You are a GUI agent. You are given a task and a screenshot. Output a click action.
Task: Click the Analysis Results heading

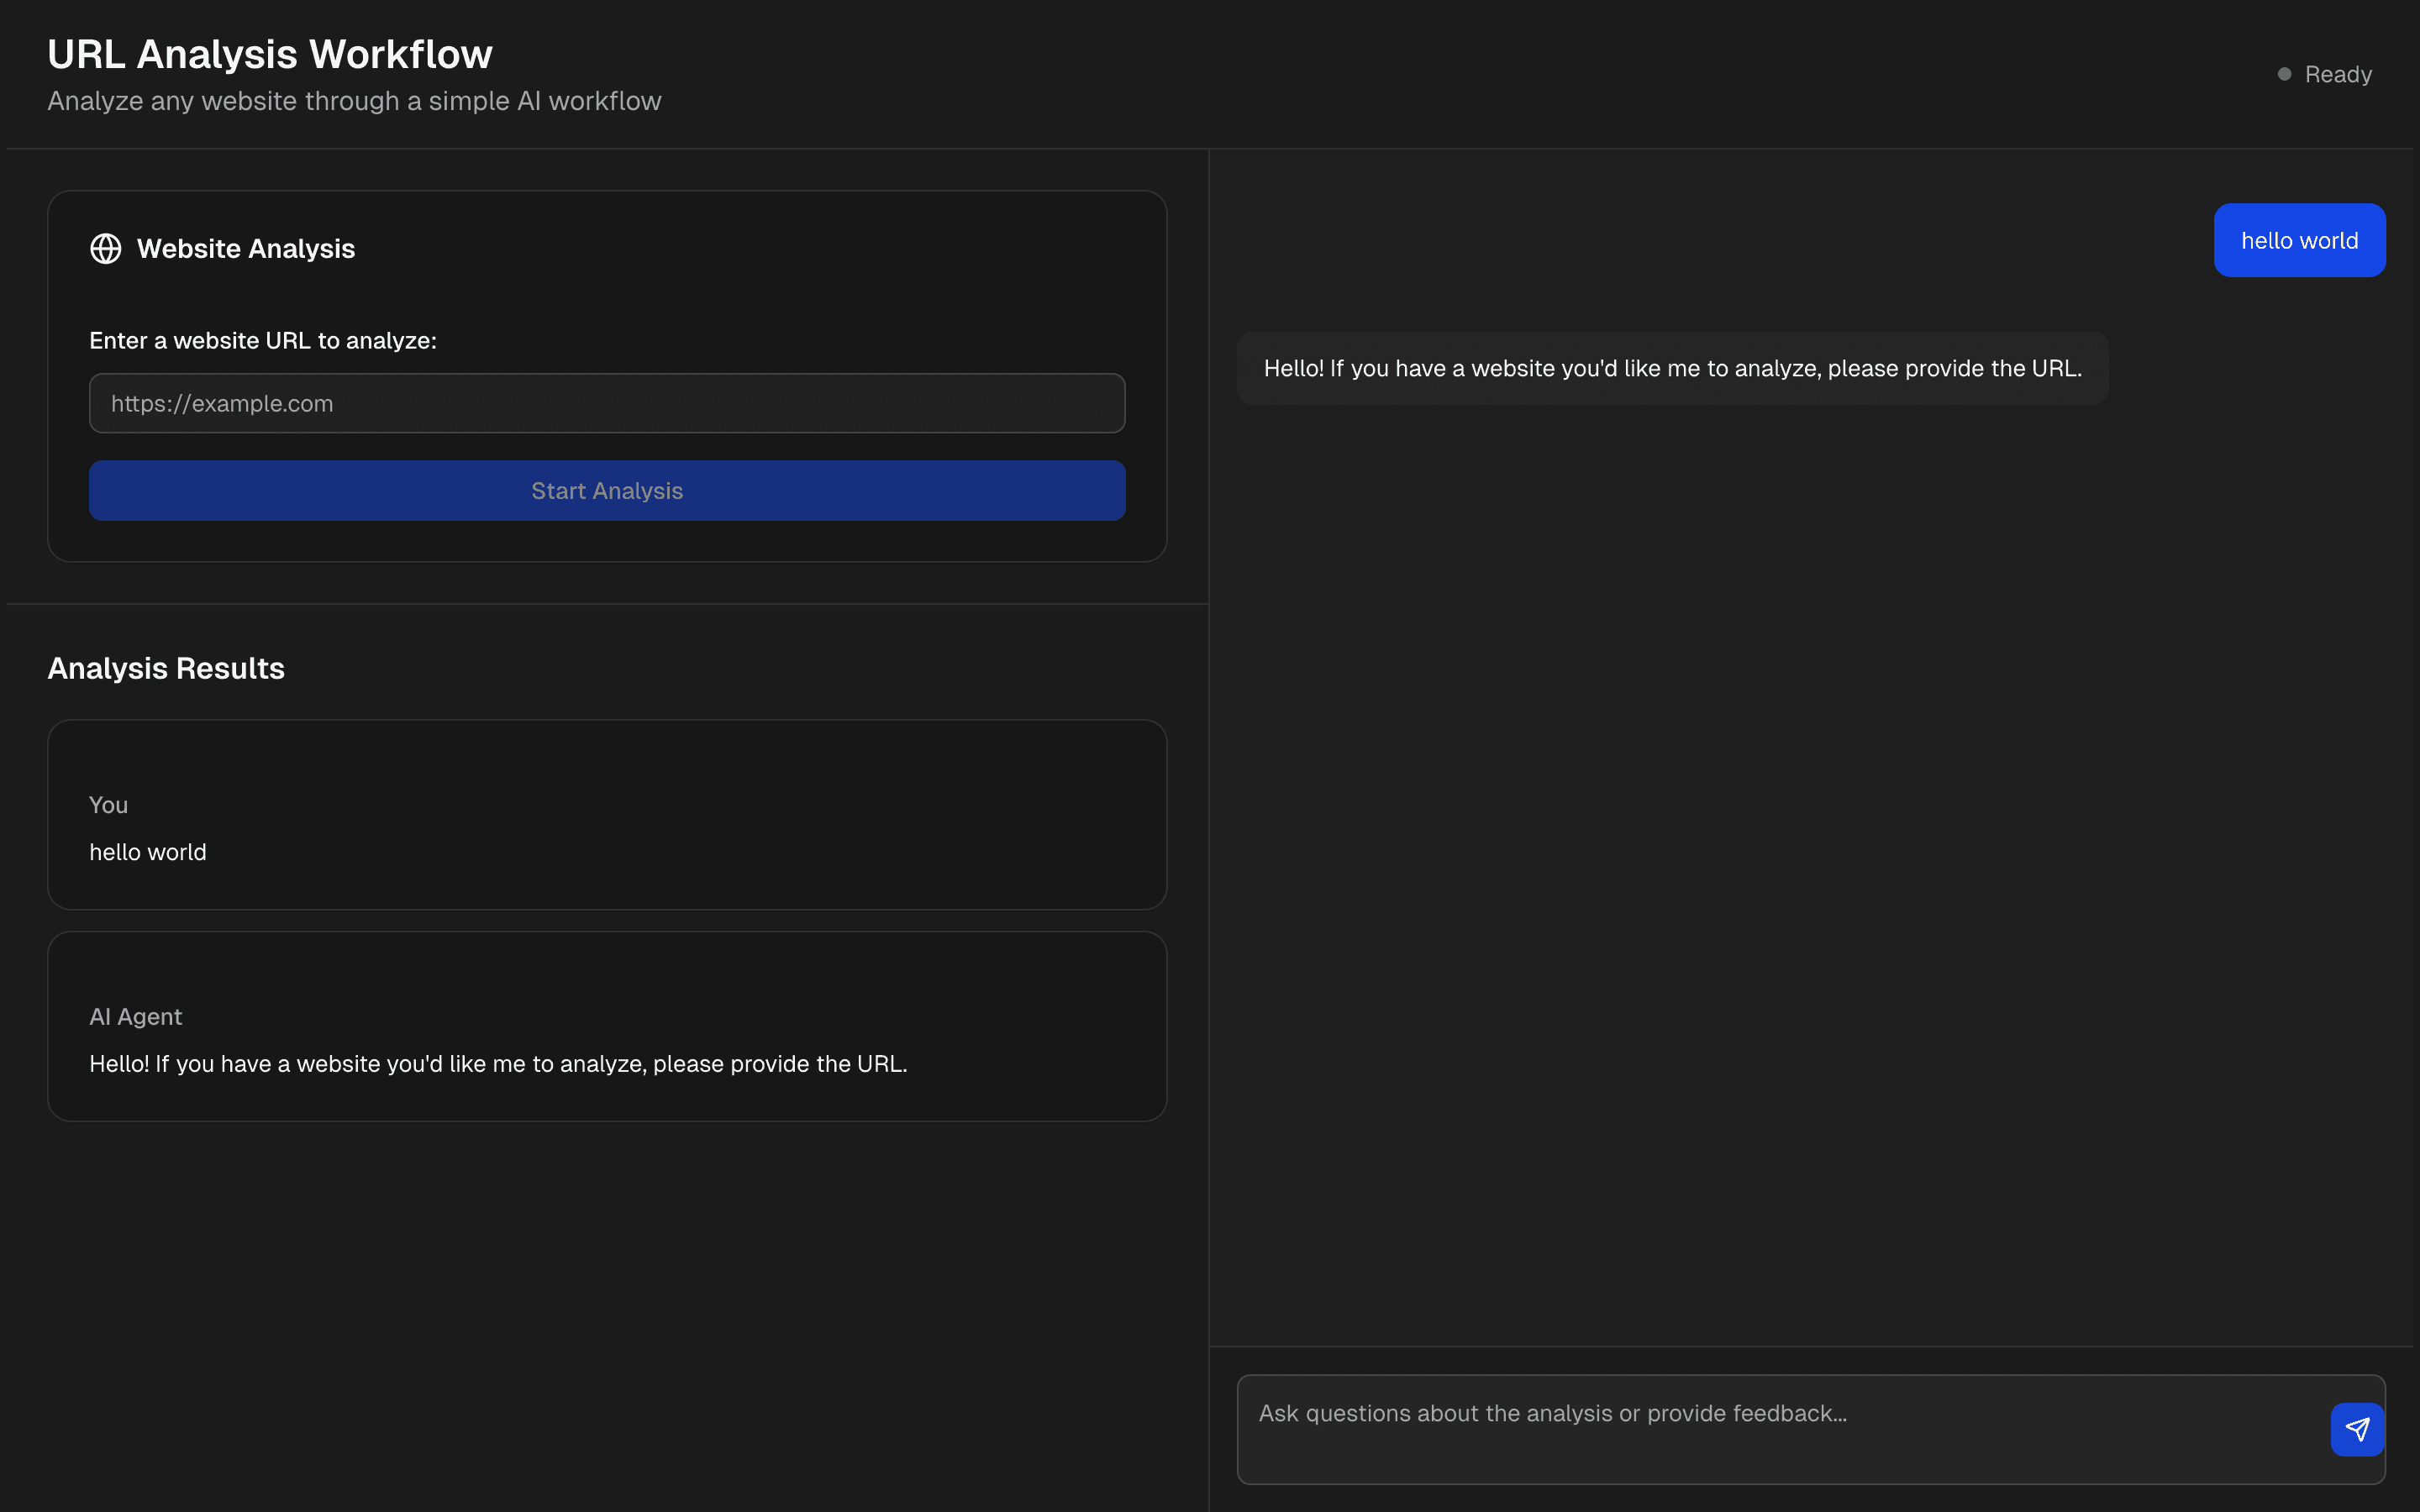(x=166, y=668)
